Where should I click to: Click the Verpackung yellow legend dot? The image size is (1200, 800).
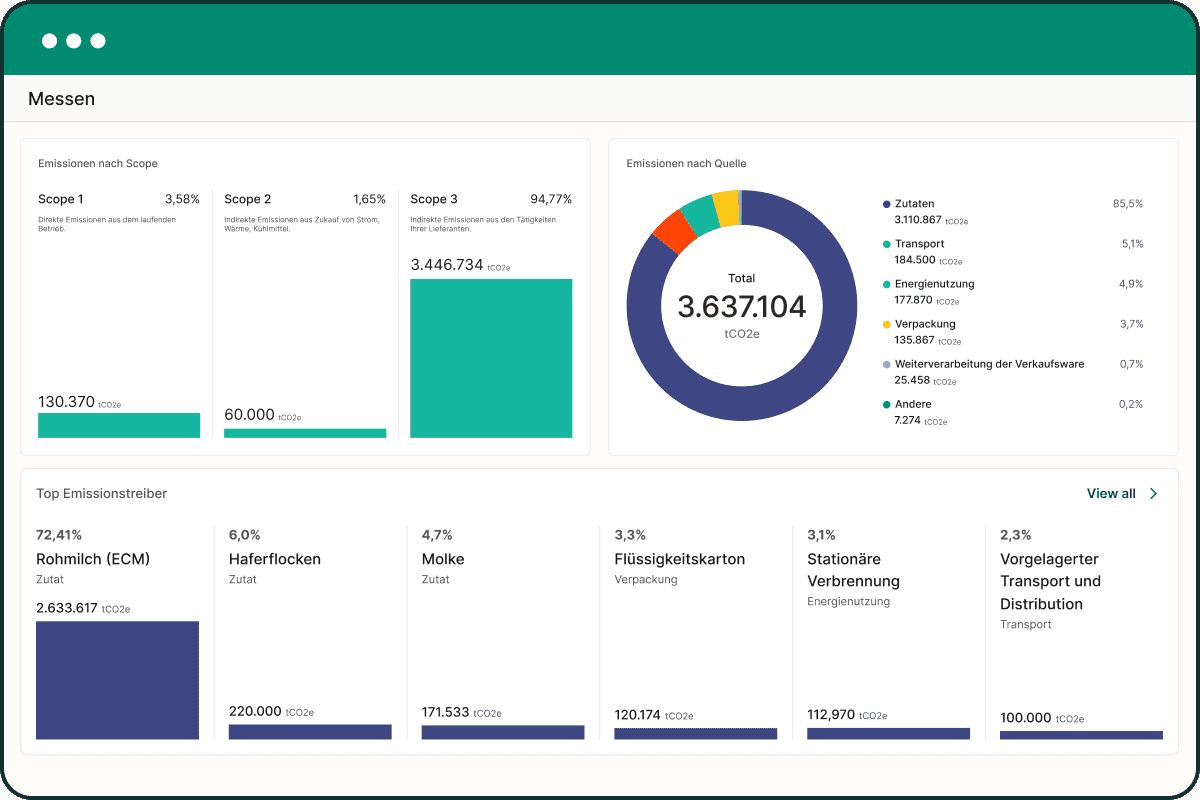pos(887,324)
